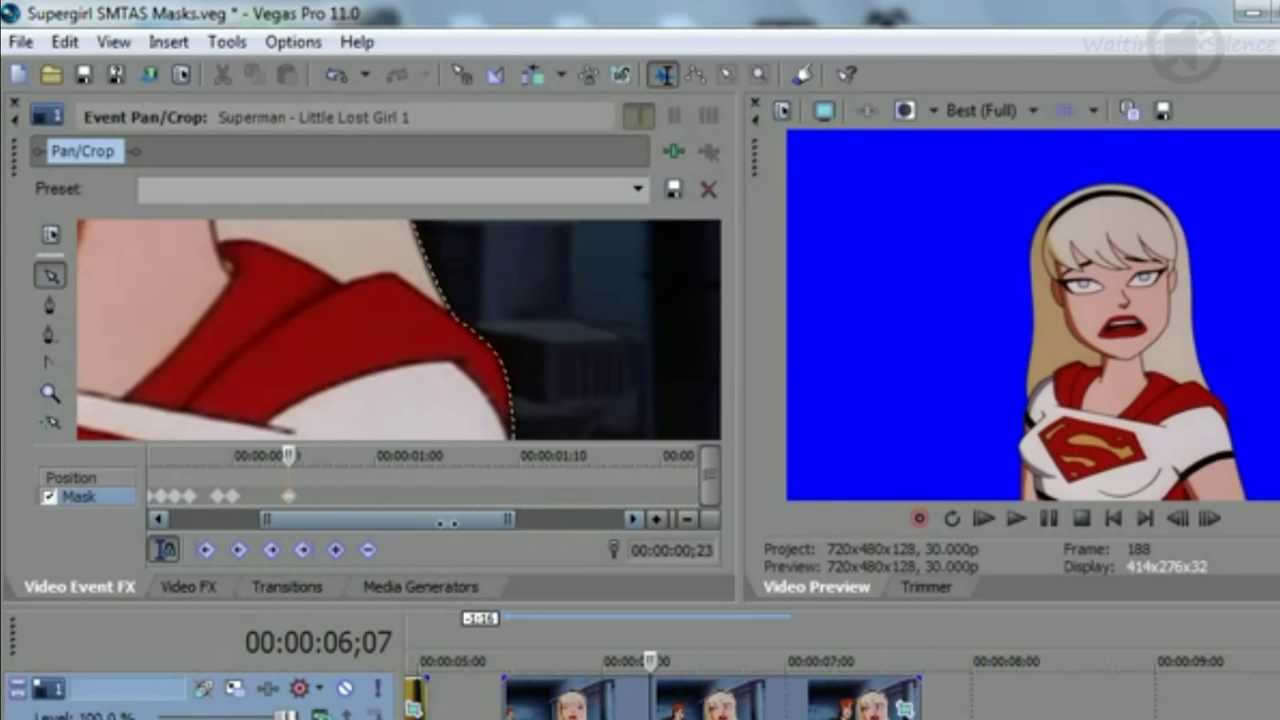
Task: Select the Envelope Edit tool
Action: (x=695, y=75)
